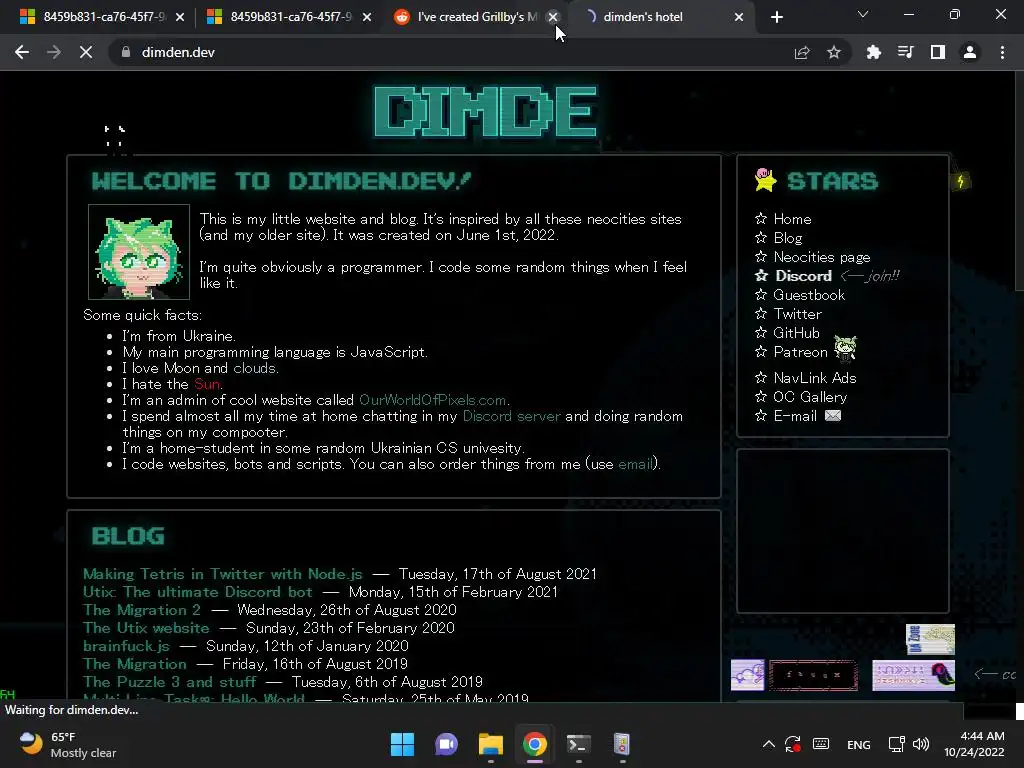Open Making Tetris in Twitter with Node.js post
The width and height of the screenshot is (1024, 768).
coord(222,573)
